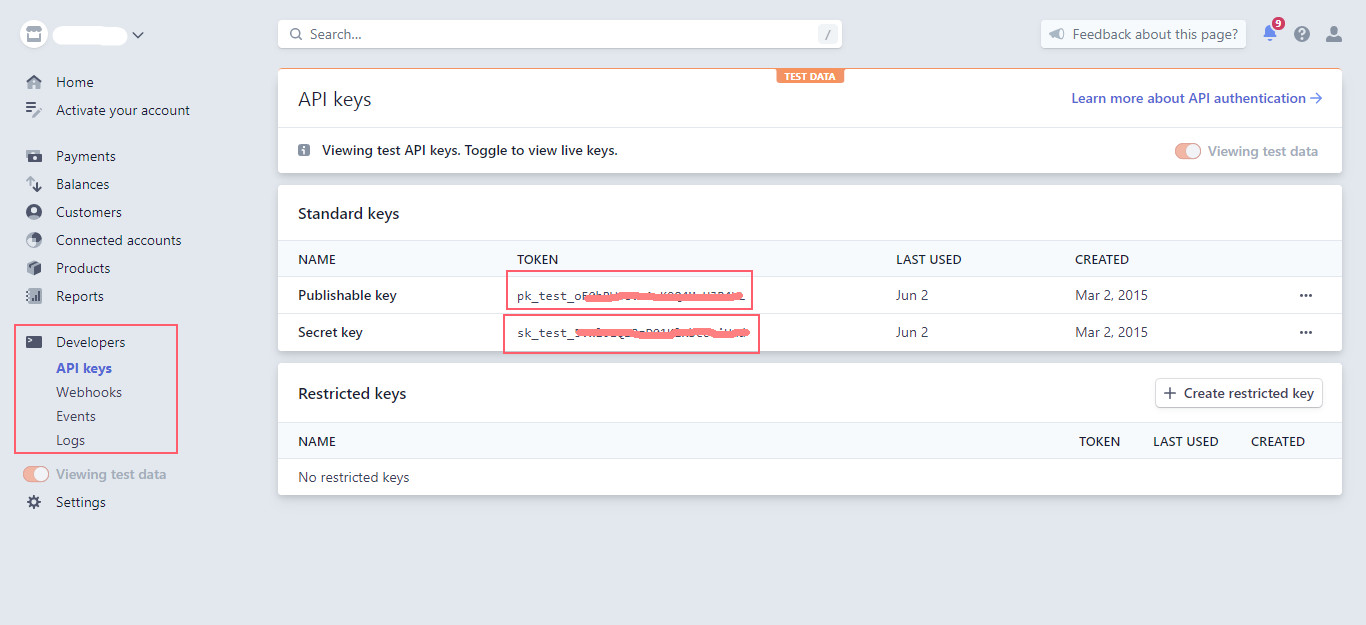Viewport: 1366px width, 625px height.
Task: Click Feedback about this page button
Action: tap(1143, 34)
